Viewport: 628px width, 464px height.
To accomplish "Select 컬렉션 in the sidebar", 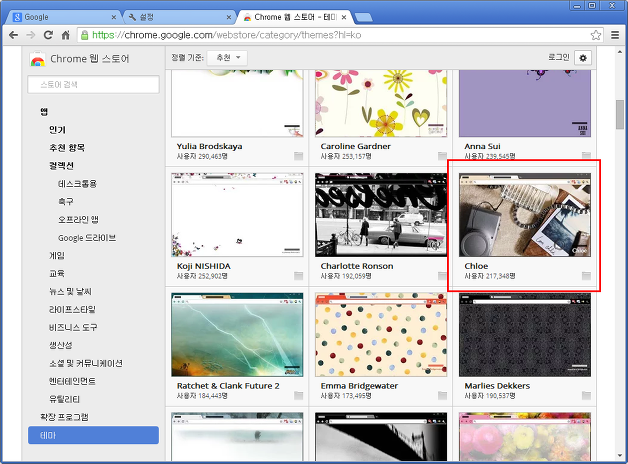I will [61, 166].
